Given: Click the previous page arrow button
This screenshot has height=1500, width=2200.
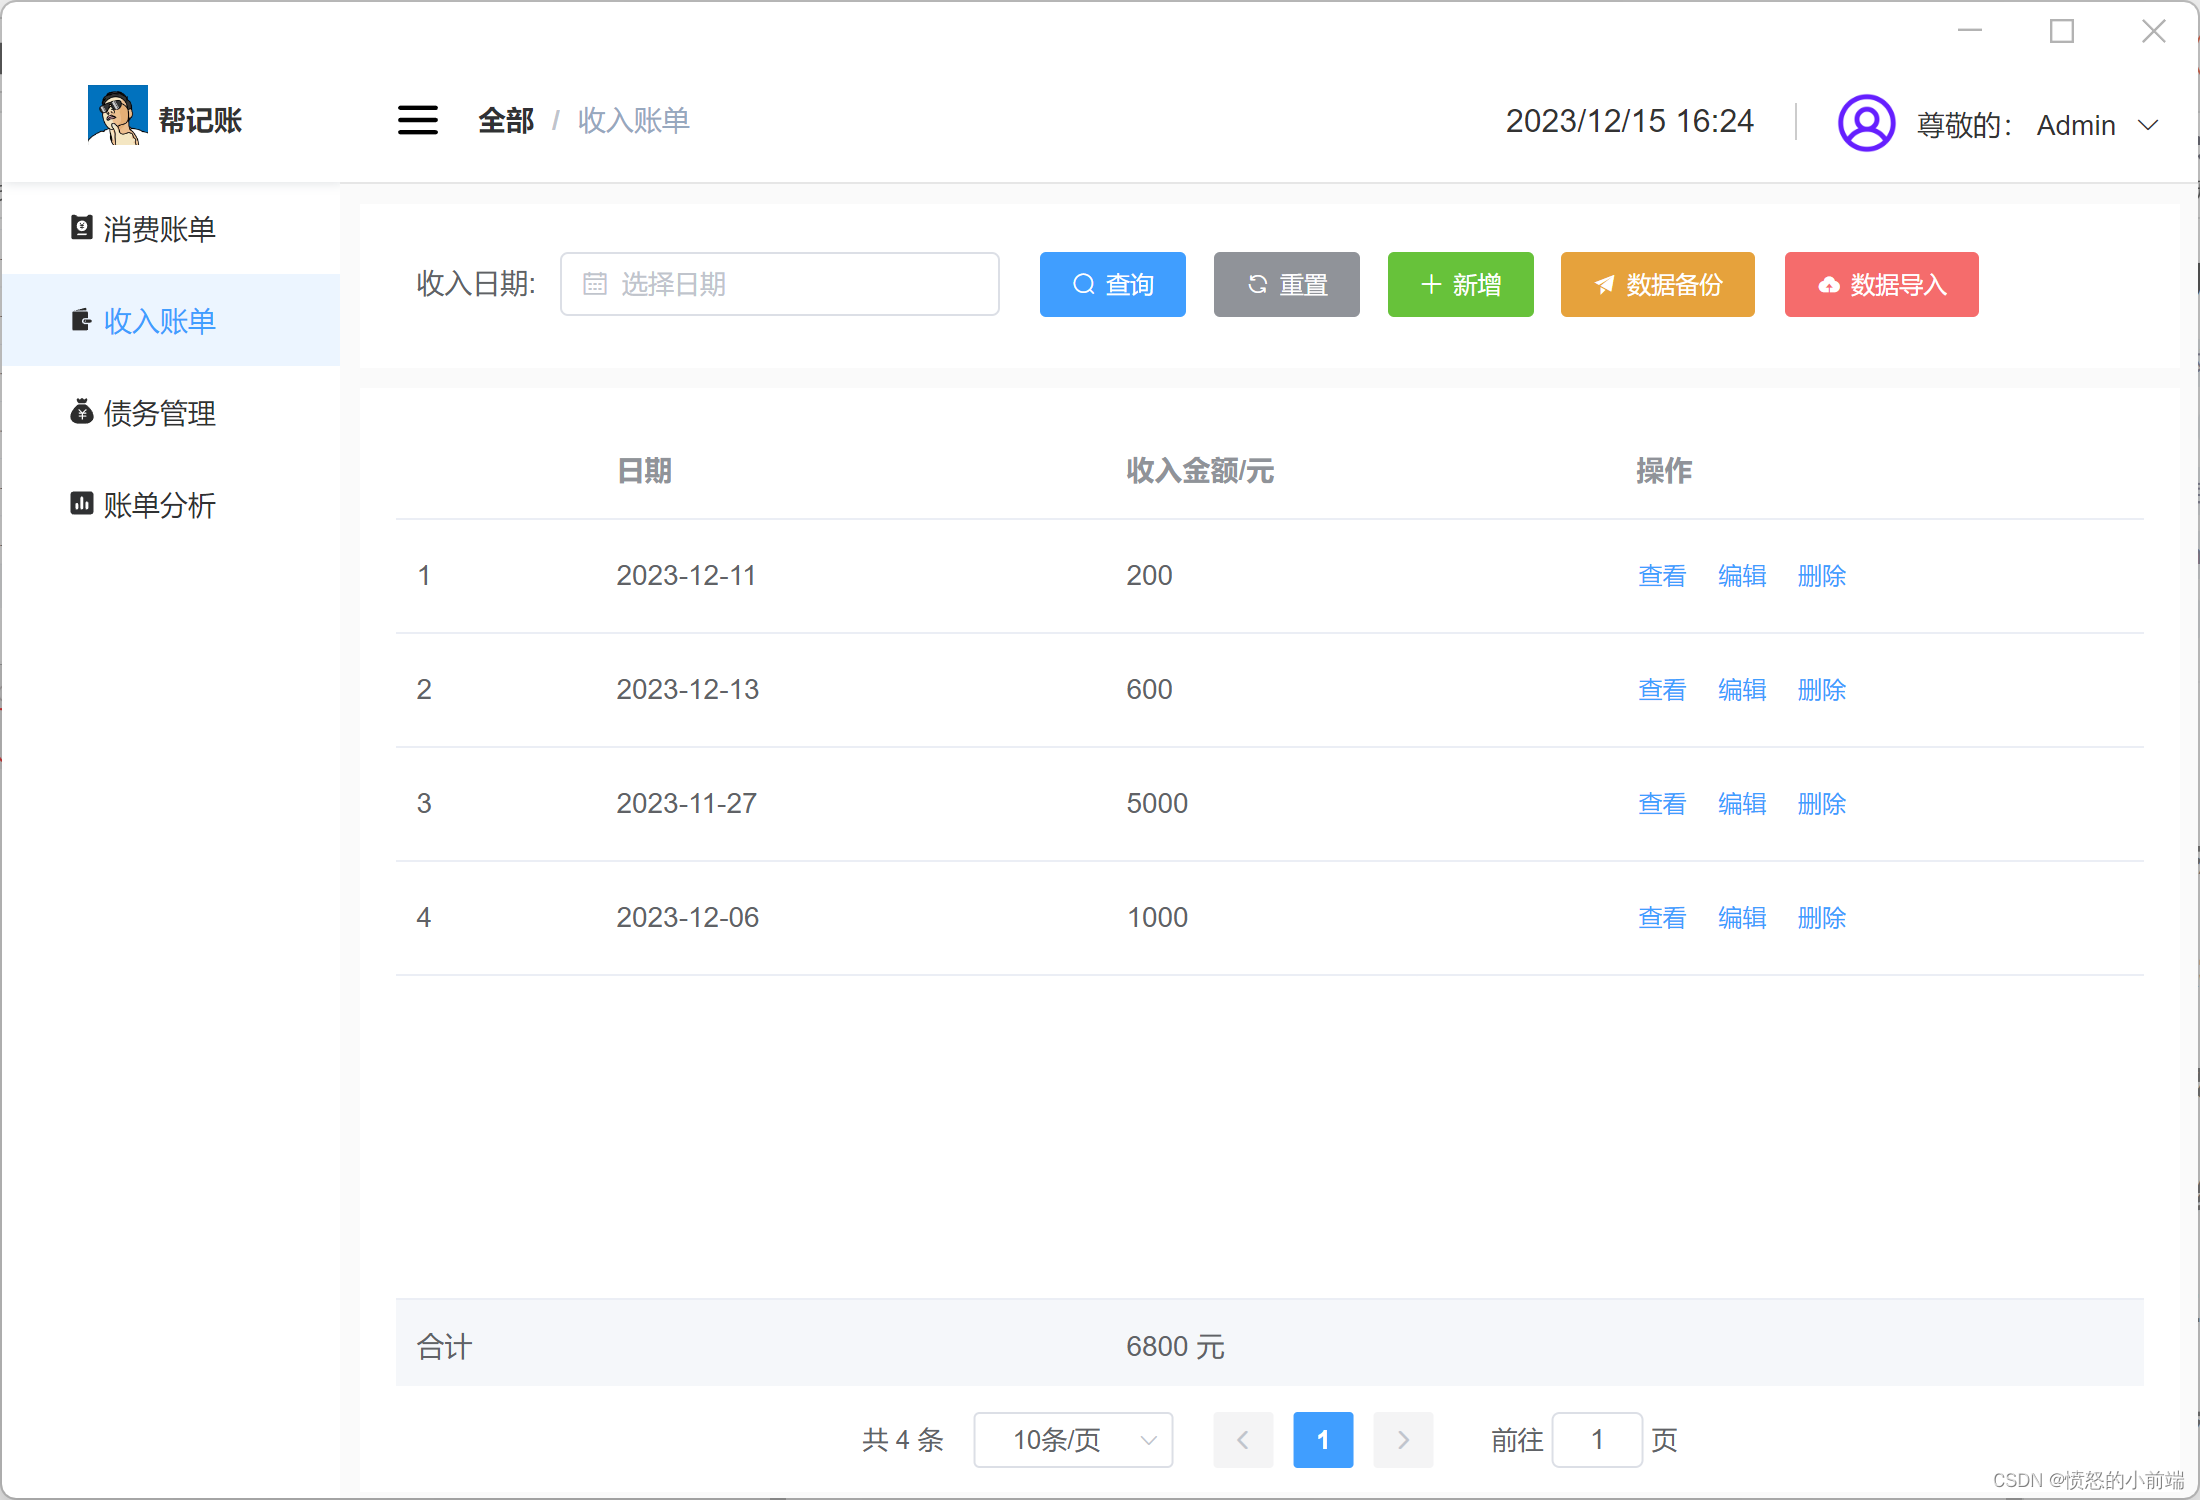Looking at the screenshot, I should click(x=1243, y=1440).
